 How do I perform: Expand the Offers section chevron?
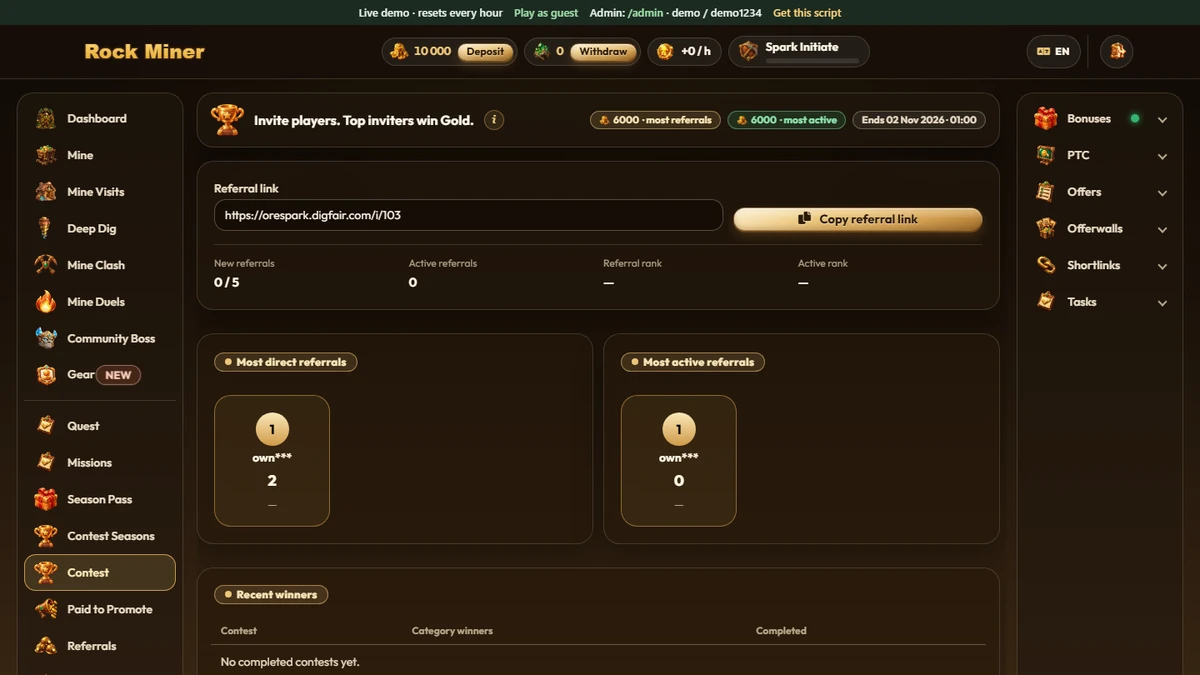pos(1162,193)
